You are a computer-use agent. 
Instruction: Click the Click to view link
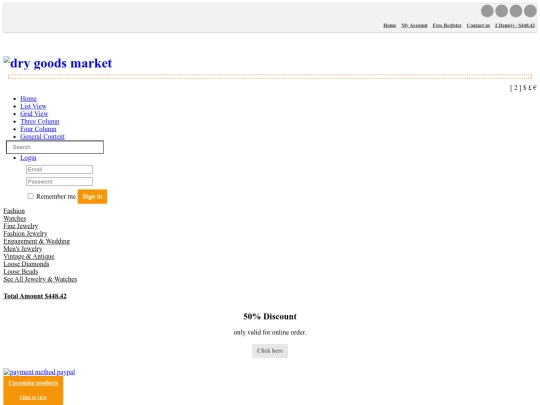pos(33,397)
